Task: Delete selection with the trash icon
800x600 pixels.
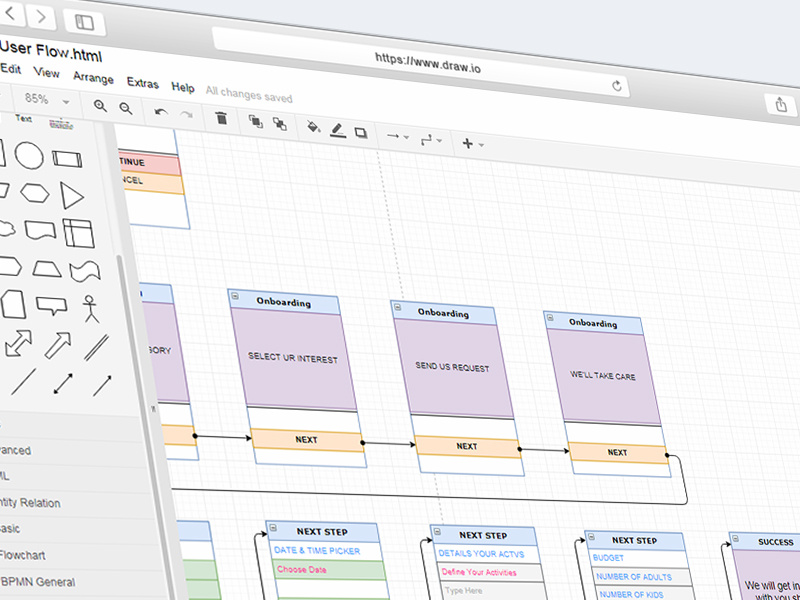Action: pos(221,118)
